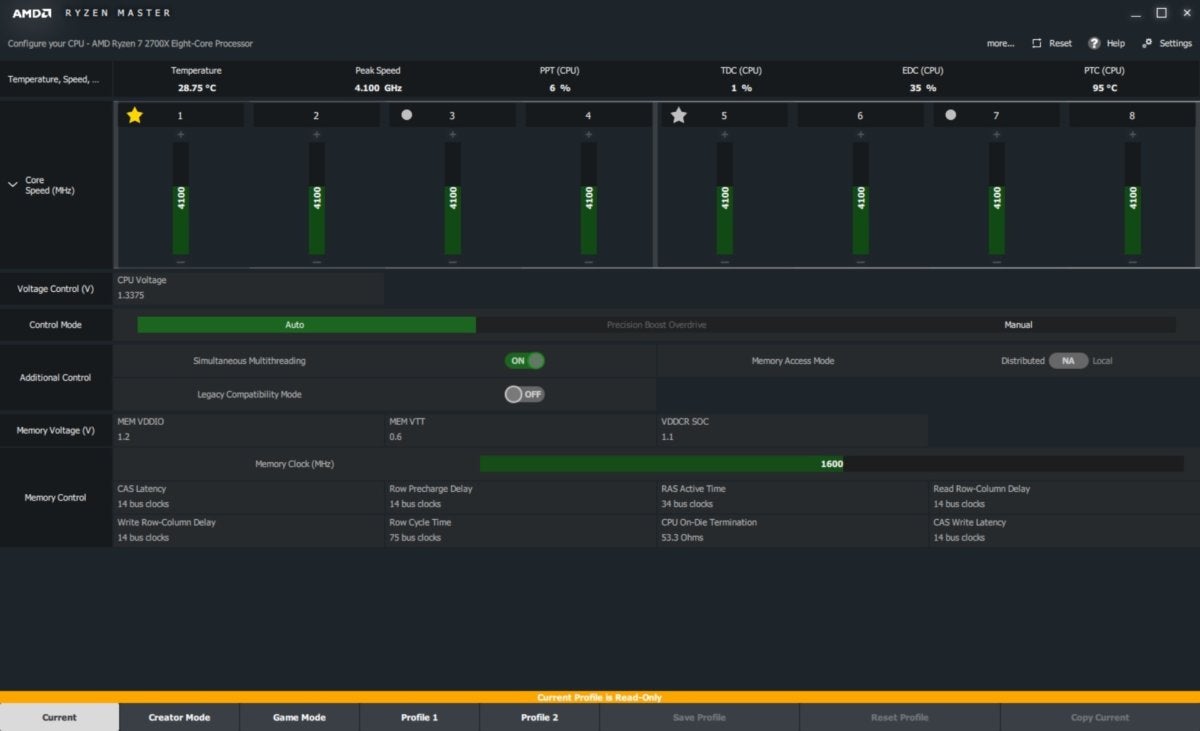Open Help via question mark icon
Viewport: 1200px width, 731px height.
point(1094,43)
